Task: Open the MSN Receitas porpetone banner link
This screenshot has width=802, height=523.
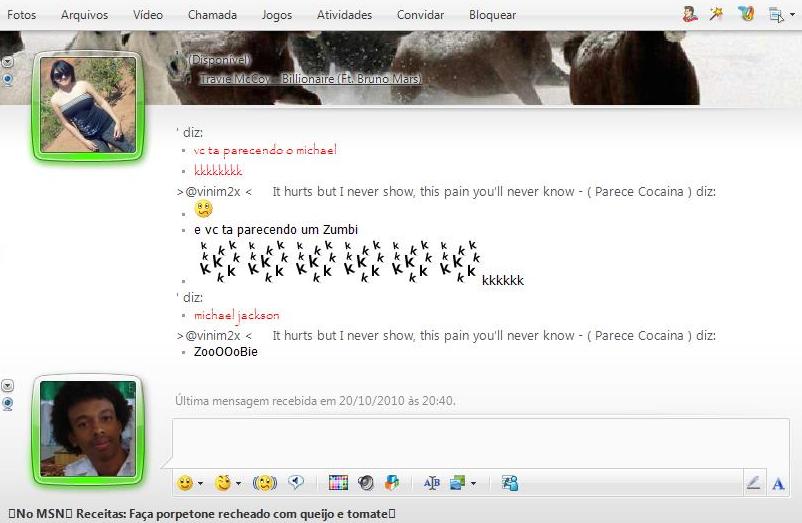Action: [x=202, y=514]
